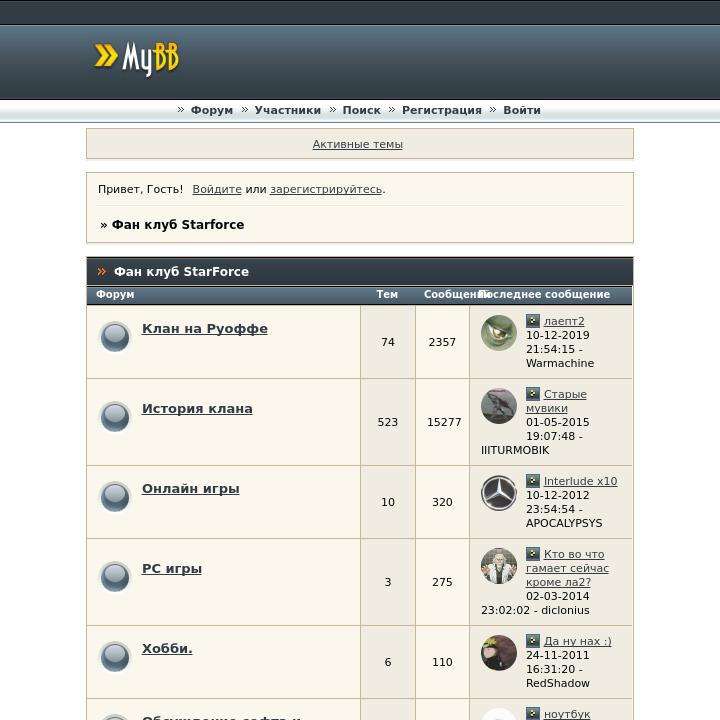Viewport: 720px width, 720px height.
Task: Click the Mercedes avatar in the Онлайн игры row
Action: click(499, 493)
